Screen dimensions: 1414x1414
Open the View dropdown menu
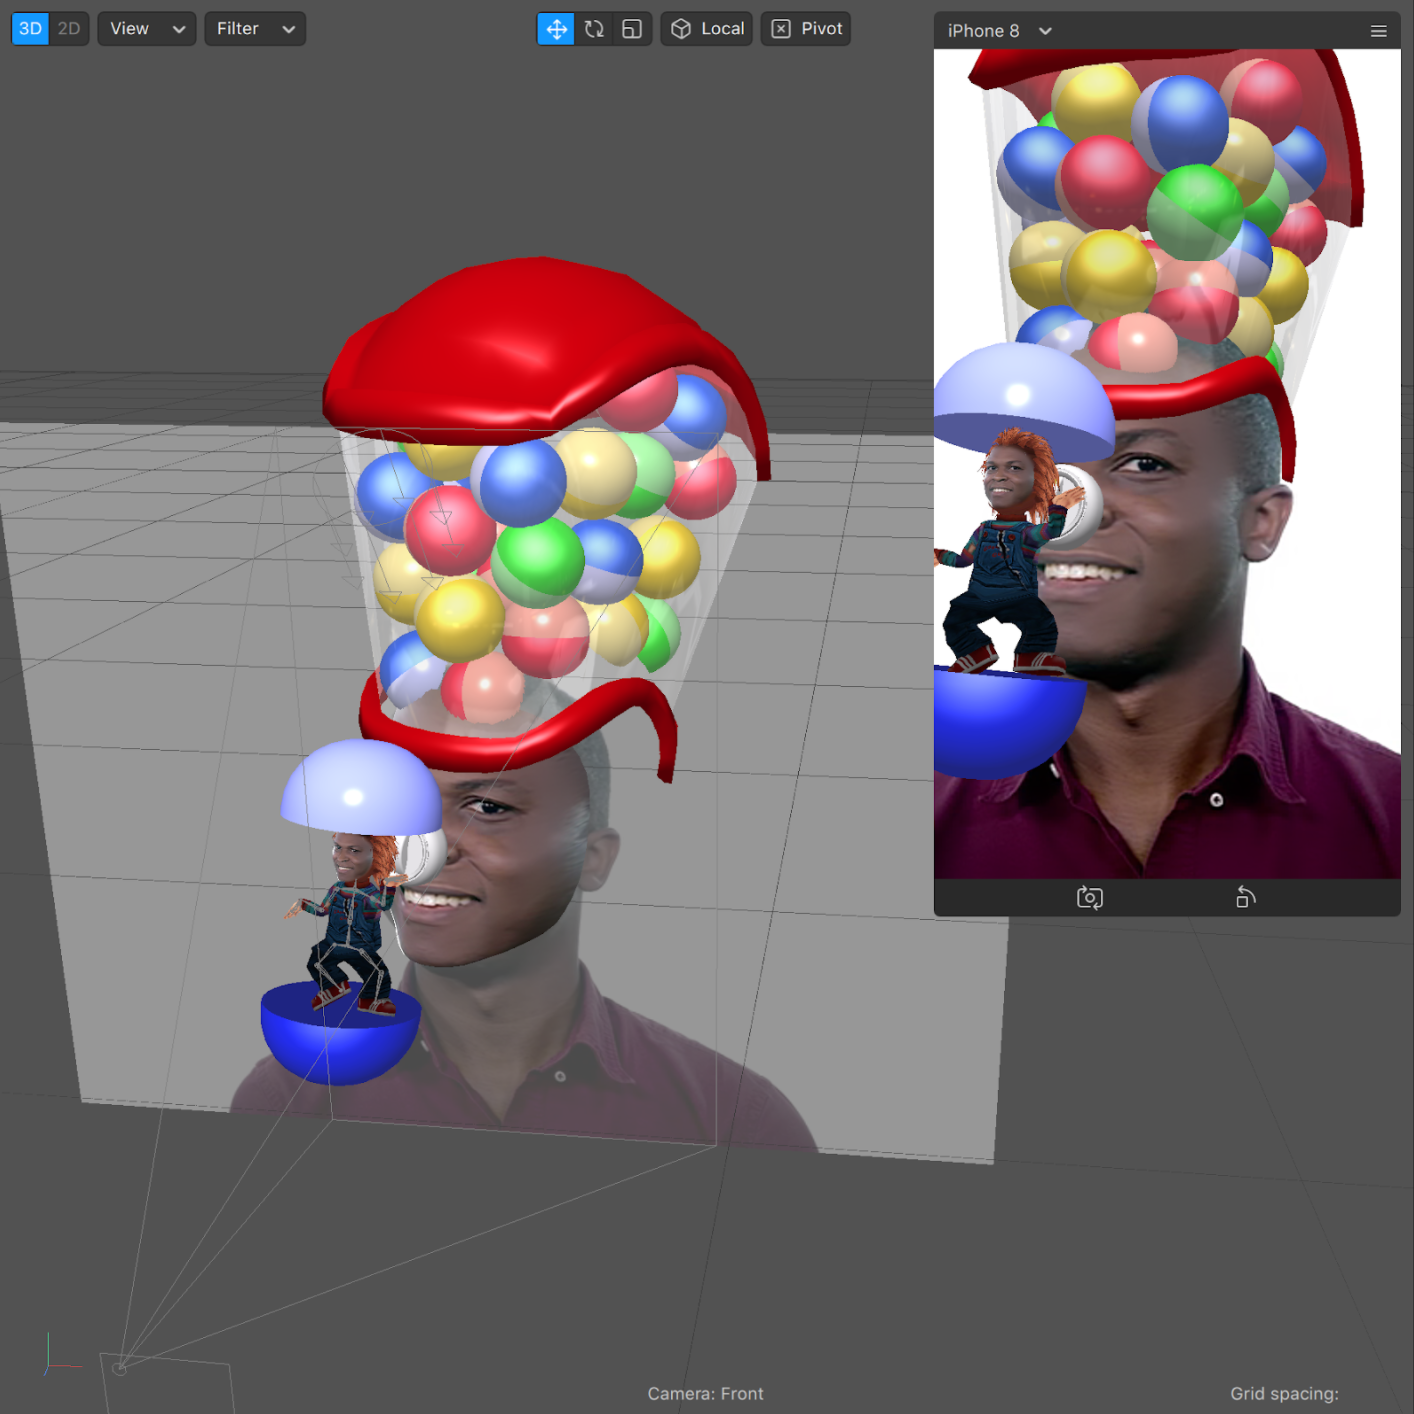[x=147, y=29]
